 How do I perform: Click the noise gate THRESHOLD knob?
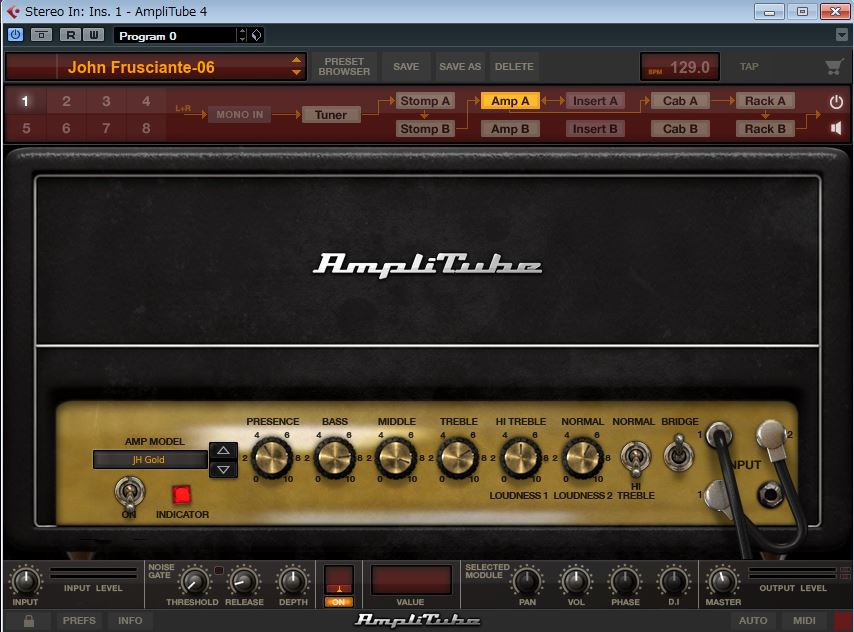click(194, 581)
